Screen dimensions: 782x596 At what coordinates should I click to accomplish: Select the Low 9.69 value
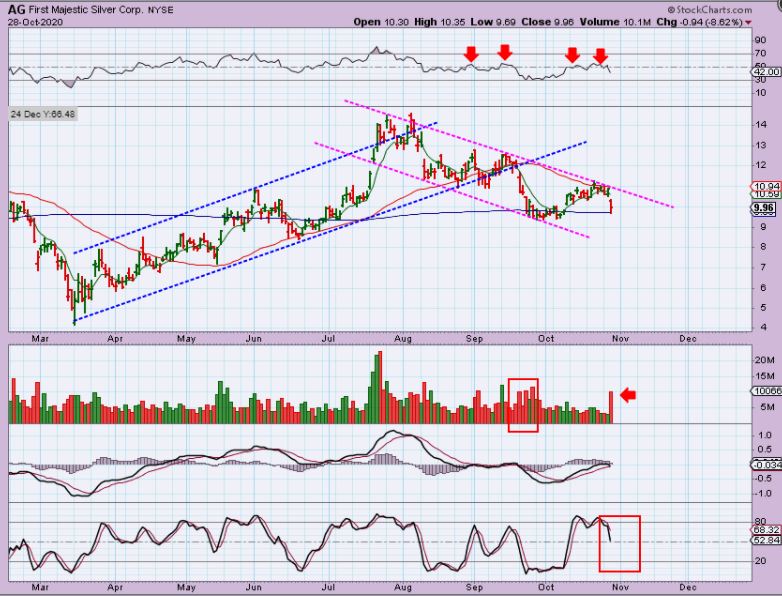[x=492, y=22]
